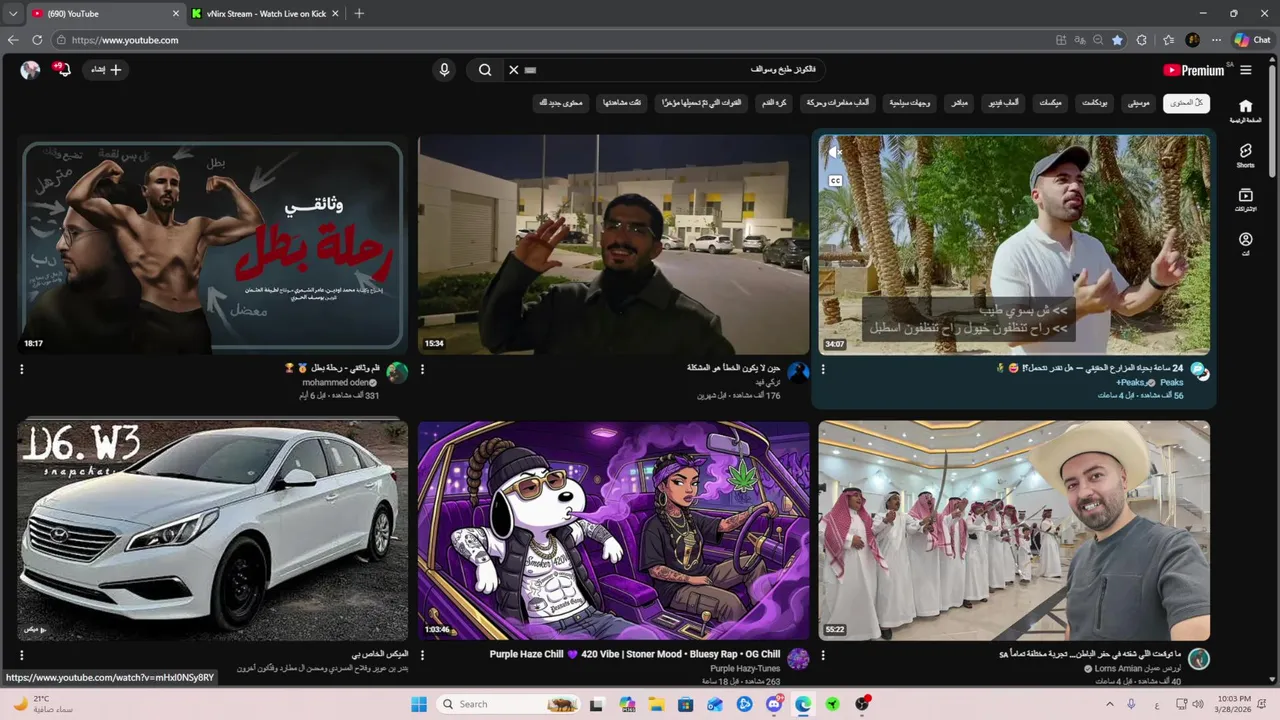Click the Create (إنشاء) button
Image resolution: width=1280 pixels, height=720 pixels.
pos(106,69)
